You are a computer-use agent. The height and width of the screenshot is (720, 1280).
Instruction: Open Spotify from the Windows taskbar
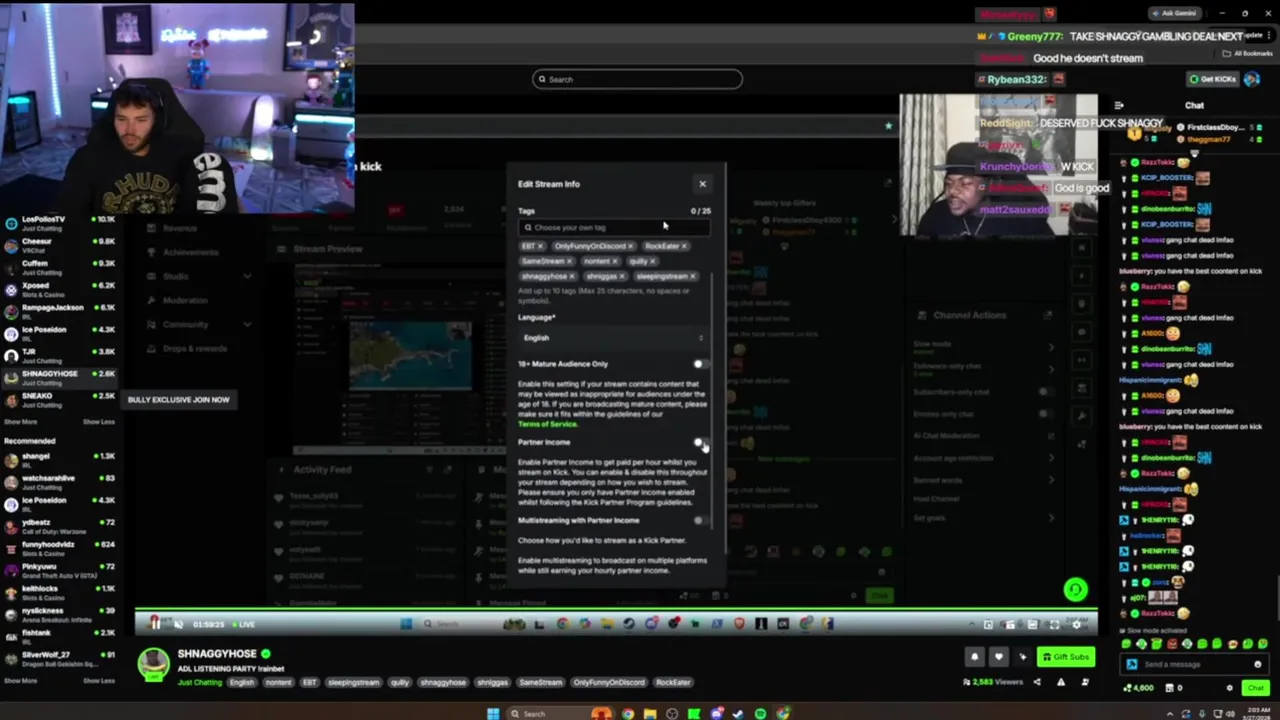click(x=760, y=713)
